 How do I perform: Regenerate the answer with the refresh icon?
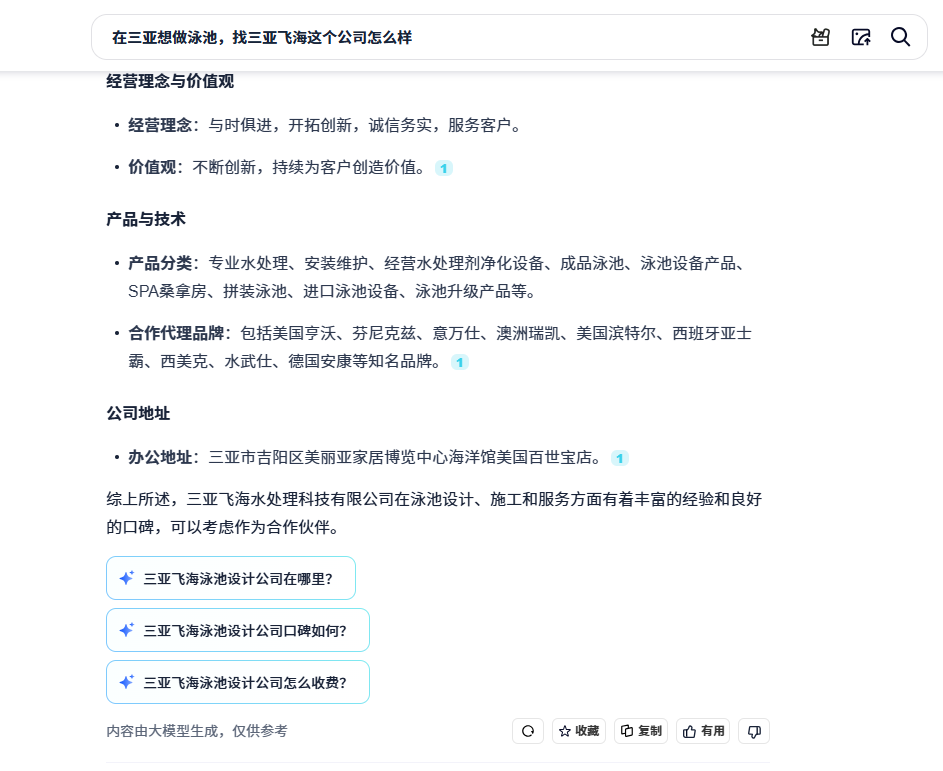click(x=528, y=731)
